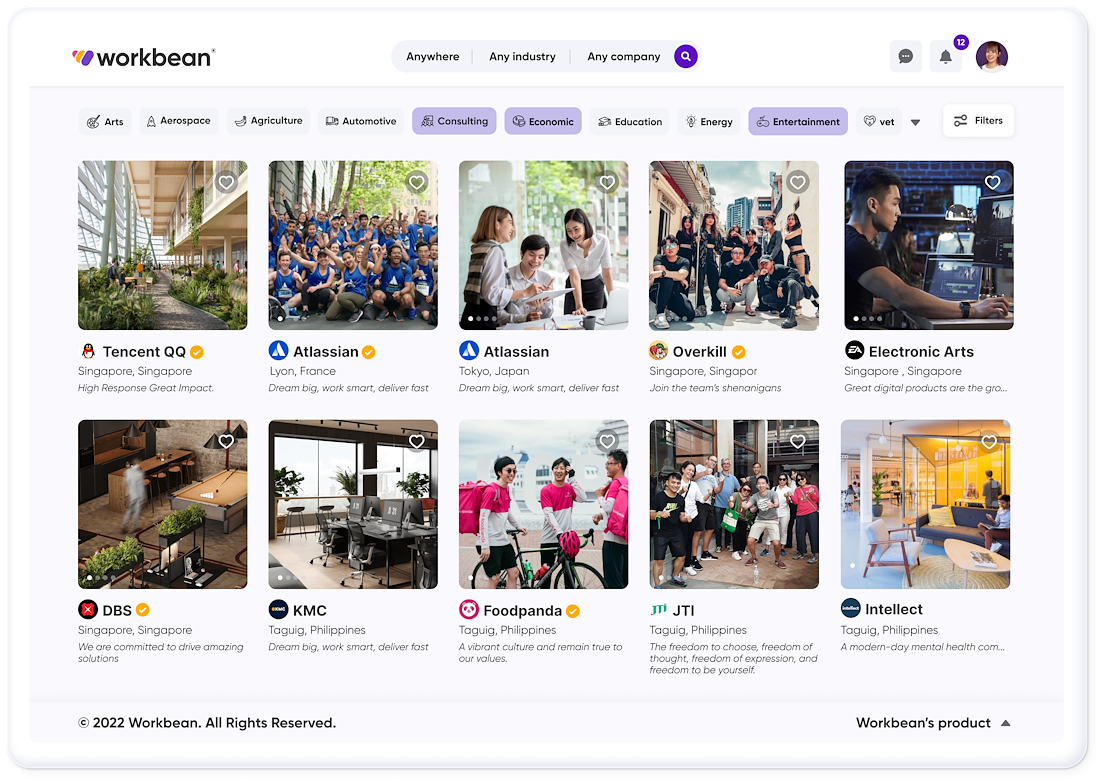Select the Agriculture industry chip

269,121
